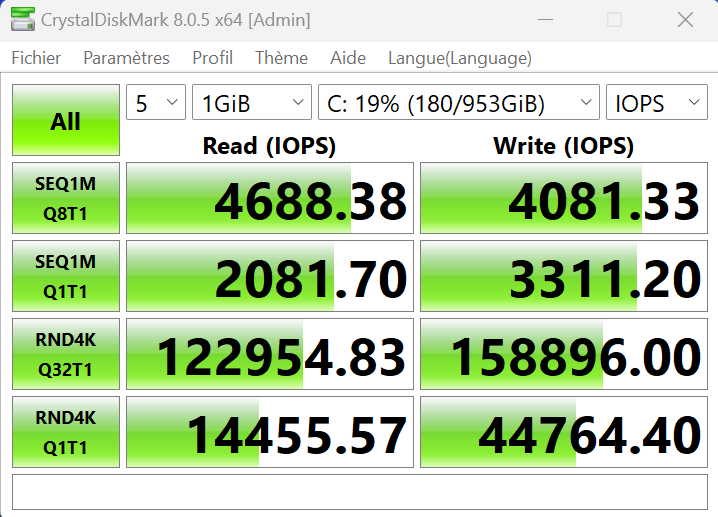Open the Langue(Language) menu
The width and height of the screenshot is (718, 517).
coord(460,58)
